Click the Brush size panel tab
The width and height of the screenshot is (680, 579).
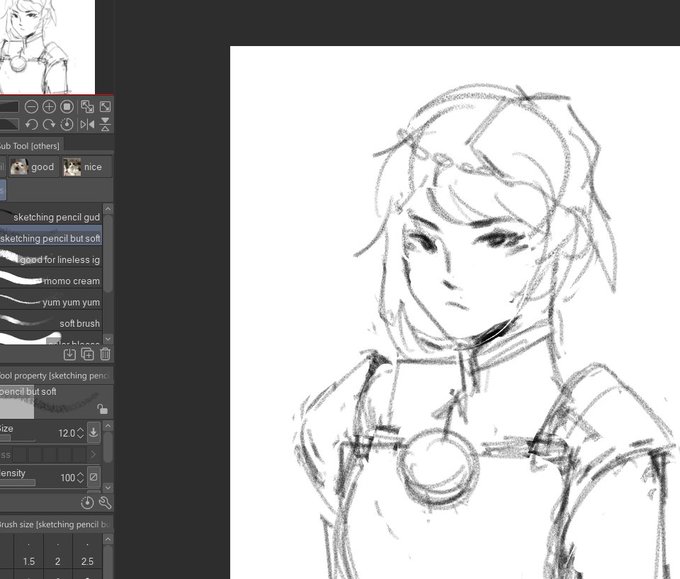click(x=56, y=524)
